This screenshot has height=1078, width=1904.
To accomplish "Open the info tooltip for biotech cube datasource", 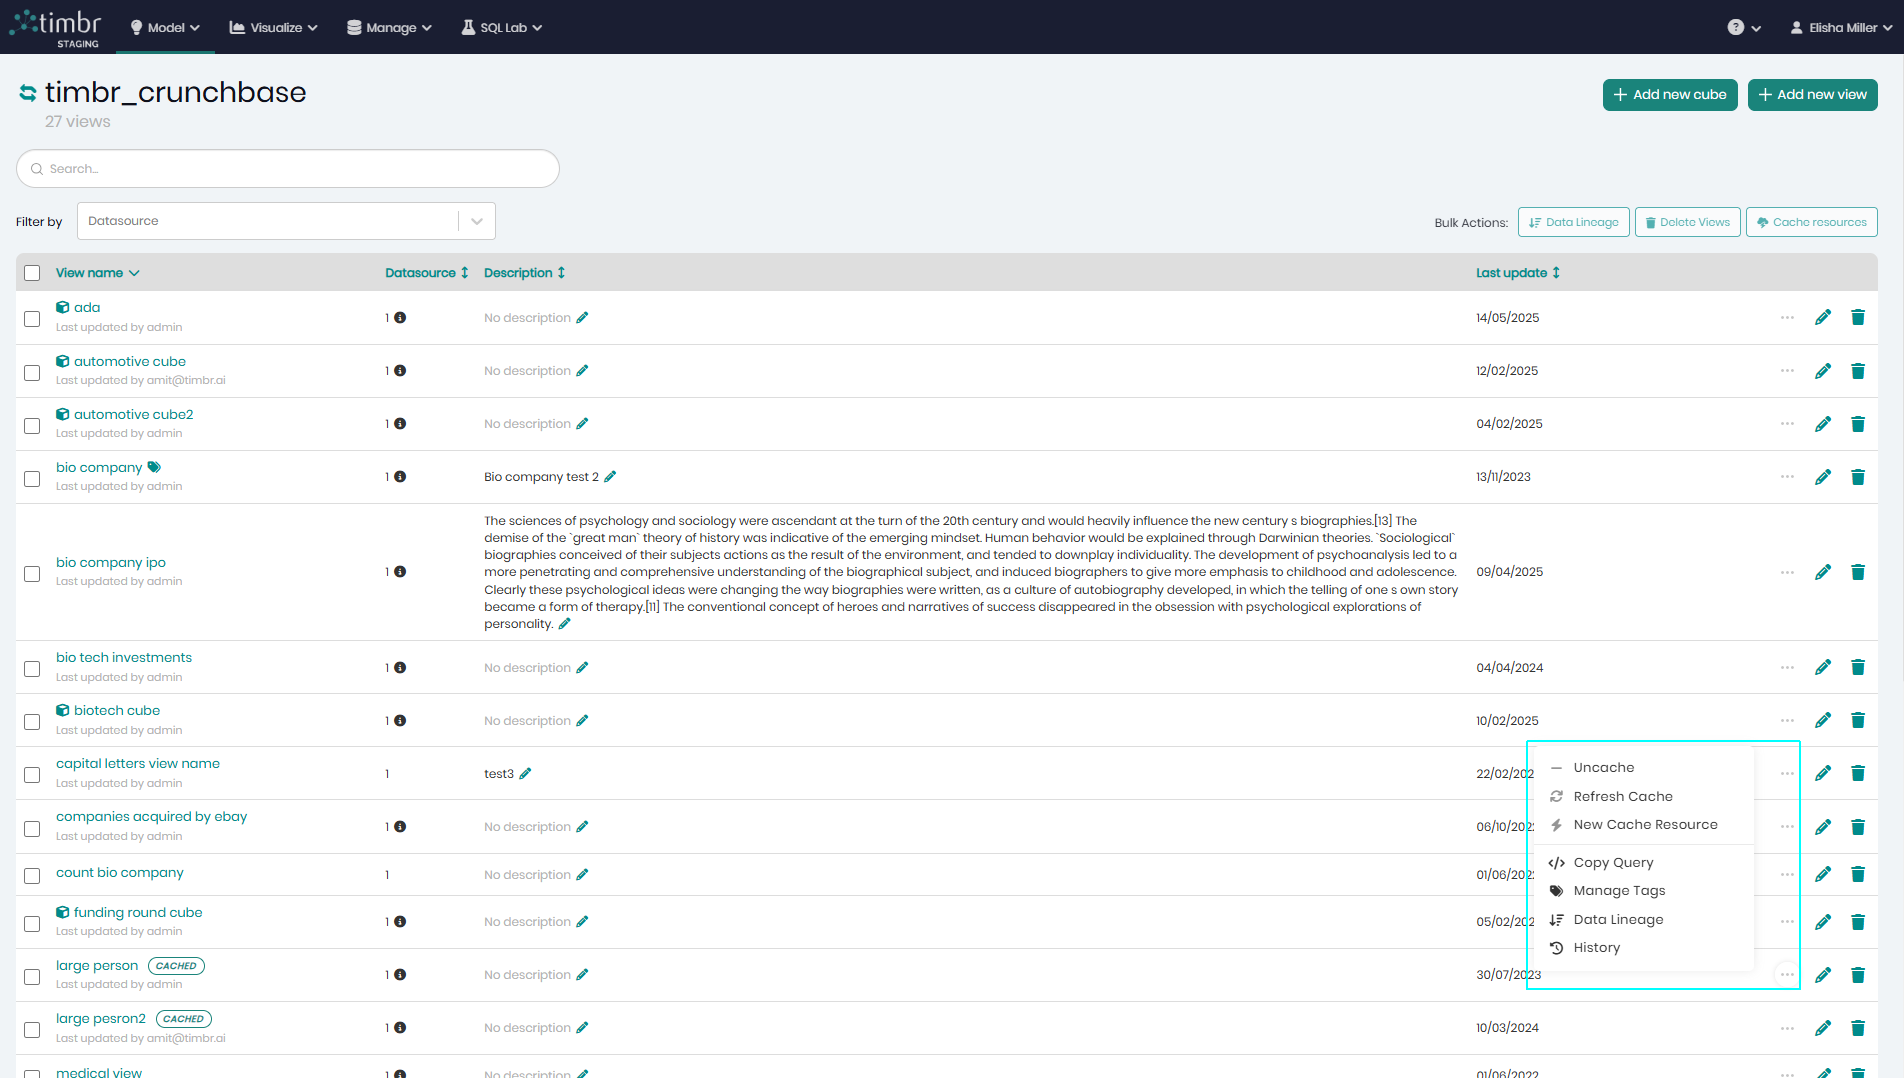I will coord(400,720).
